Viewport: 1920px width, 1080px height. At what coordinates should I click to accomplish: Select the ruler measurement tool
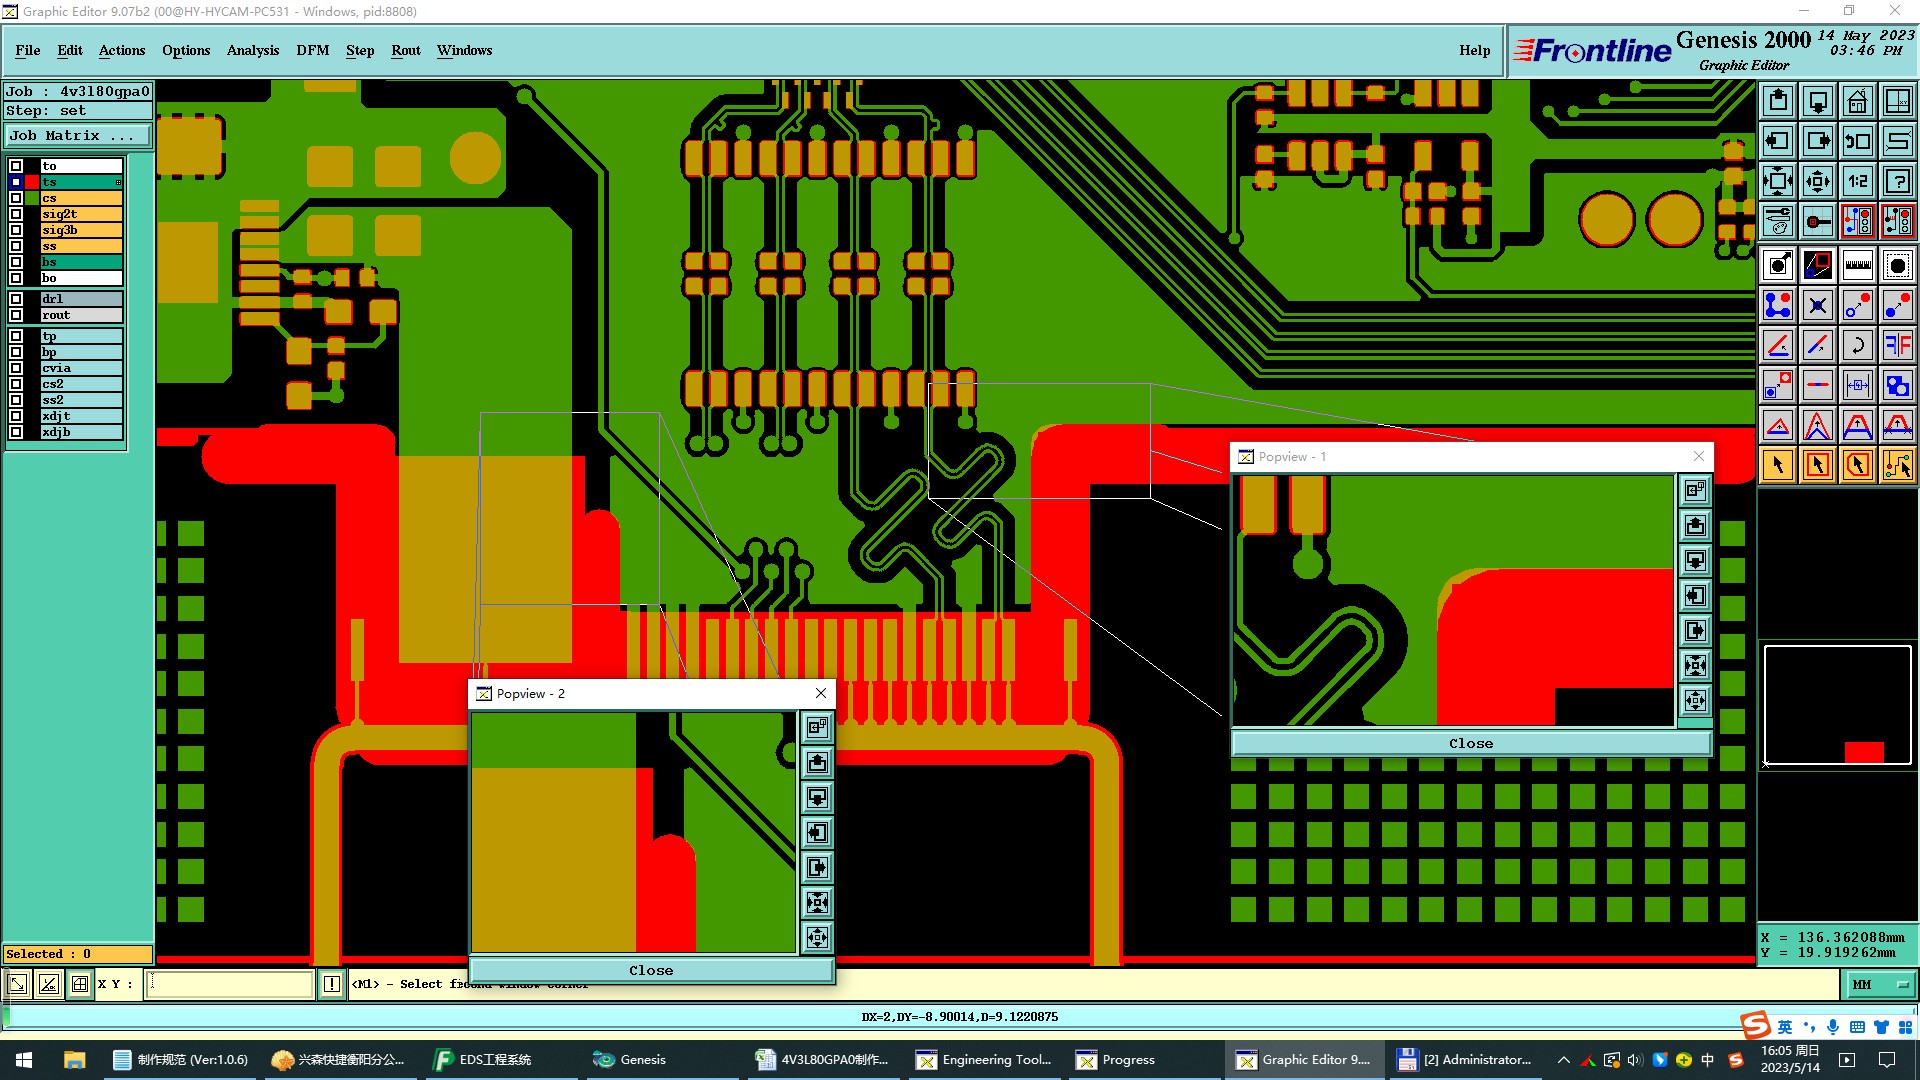[x=1857, y=265]
